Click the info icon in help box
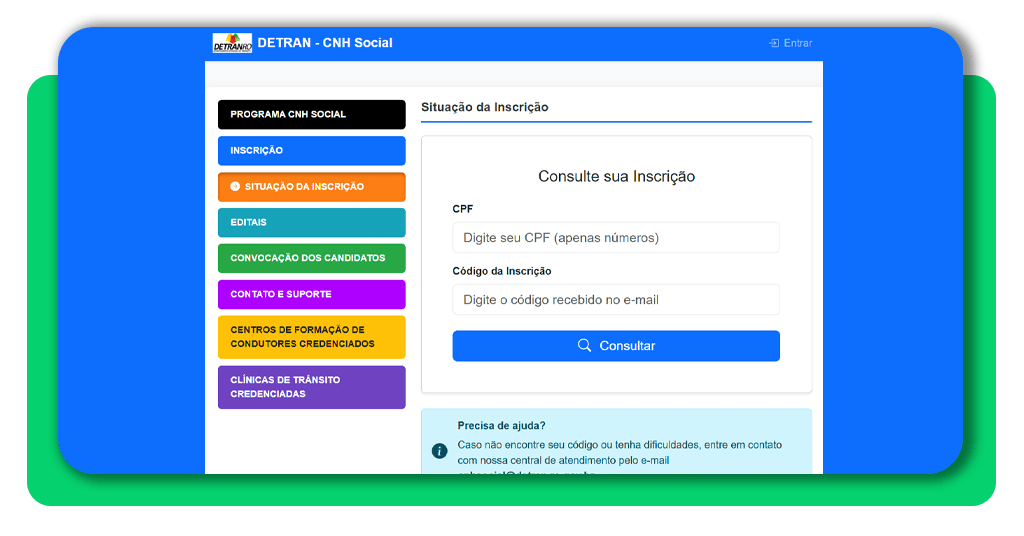The width and height of the screenshot is (1024, 536). tap(440, 451)
